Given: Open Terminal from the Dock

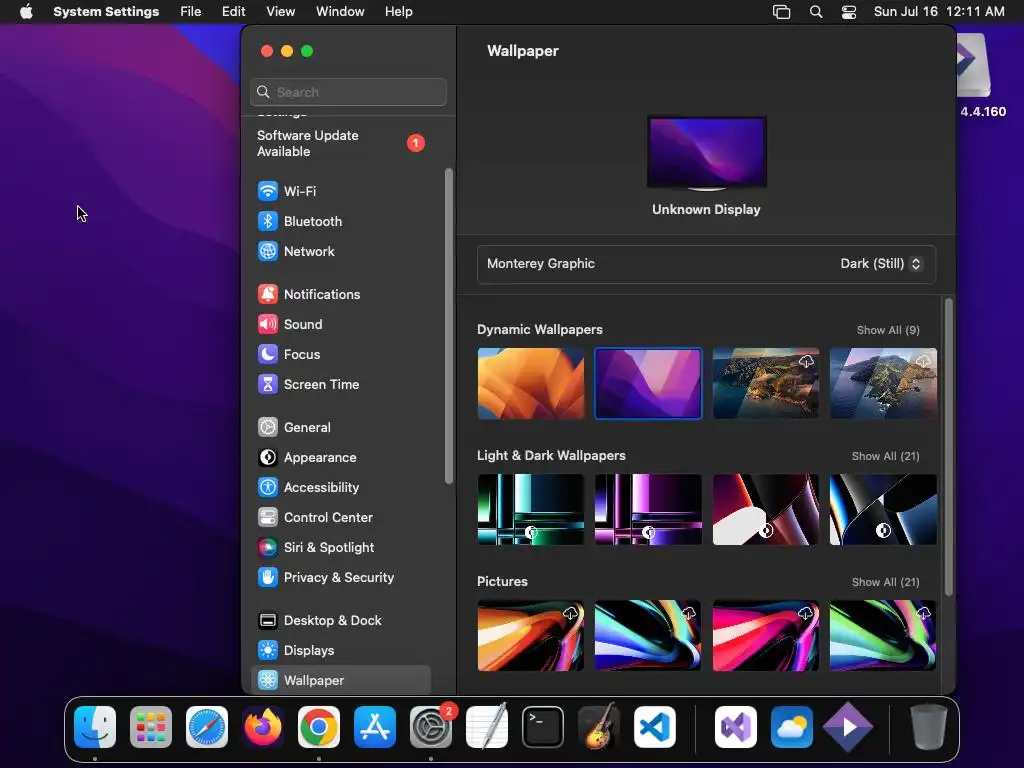Looking at the screenshot, I should (543, 727).
